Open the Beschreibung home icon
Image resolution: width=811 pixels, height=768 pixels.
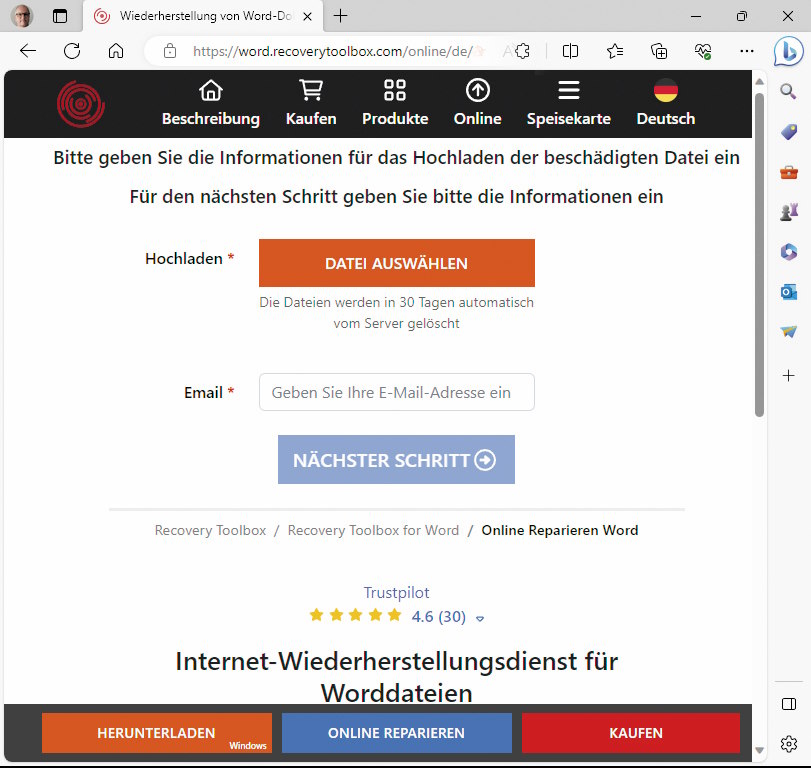[x=211, y=91]
